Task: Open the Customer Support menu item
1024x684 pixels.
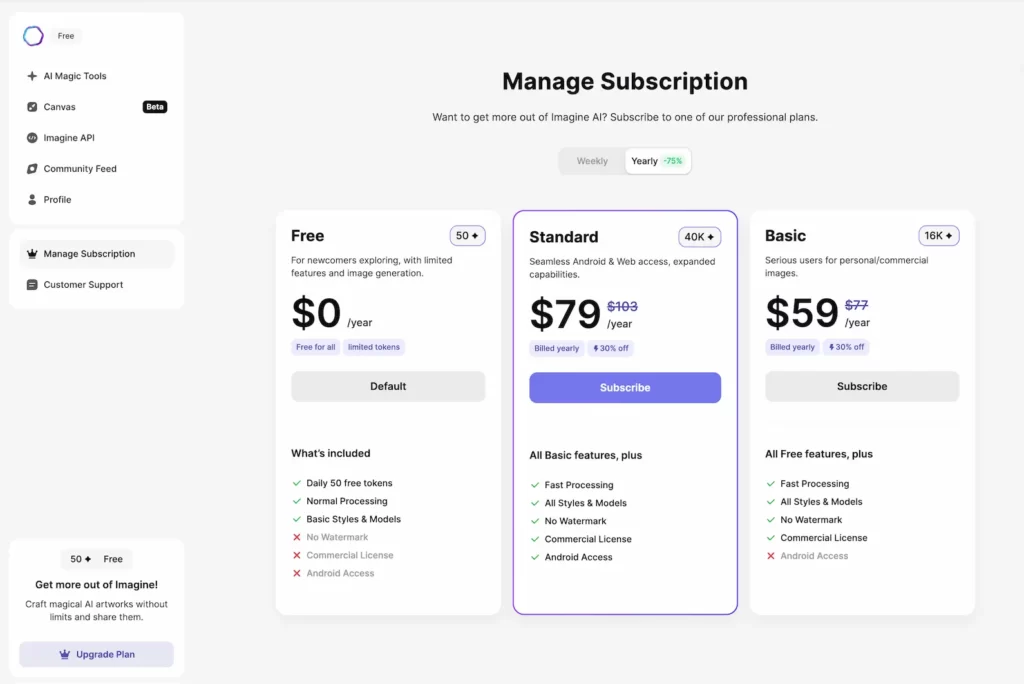Action: (83, 285)
